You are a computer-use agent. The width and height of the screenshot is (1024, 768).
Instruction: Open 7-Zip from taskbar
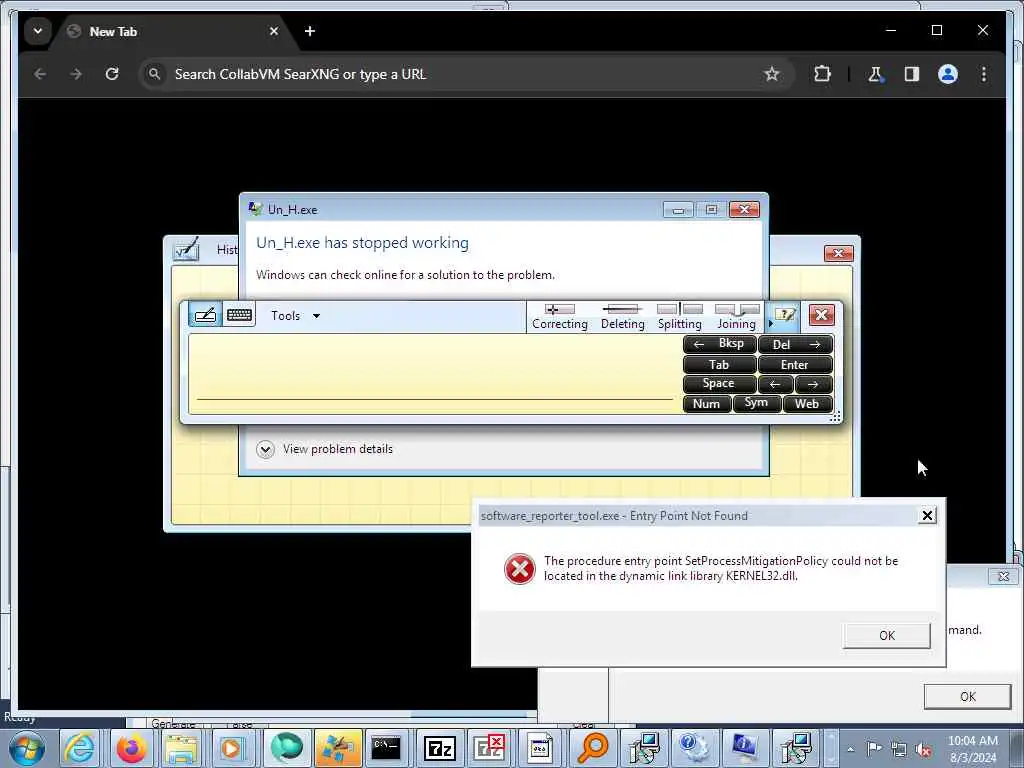(439, 748)
